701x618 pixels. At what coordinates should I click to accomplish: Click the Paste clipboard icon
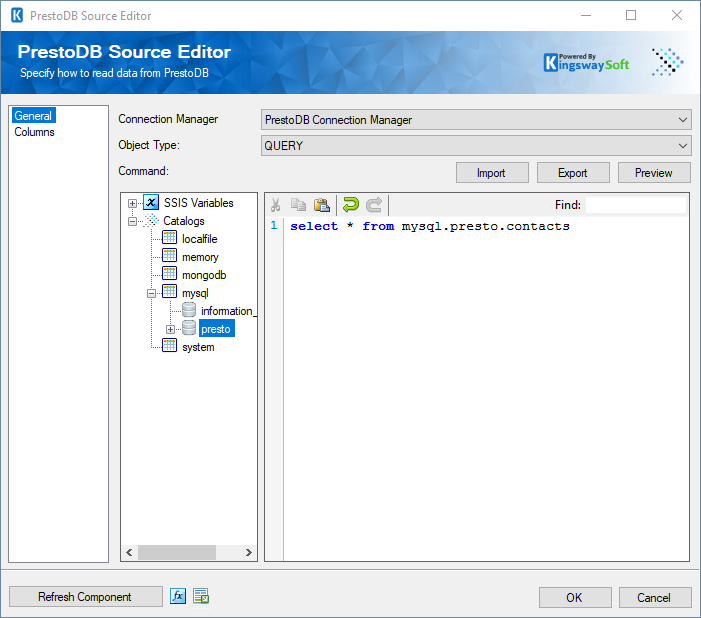tap(321, 205)
